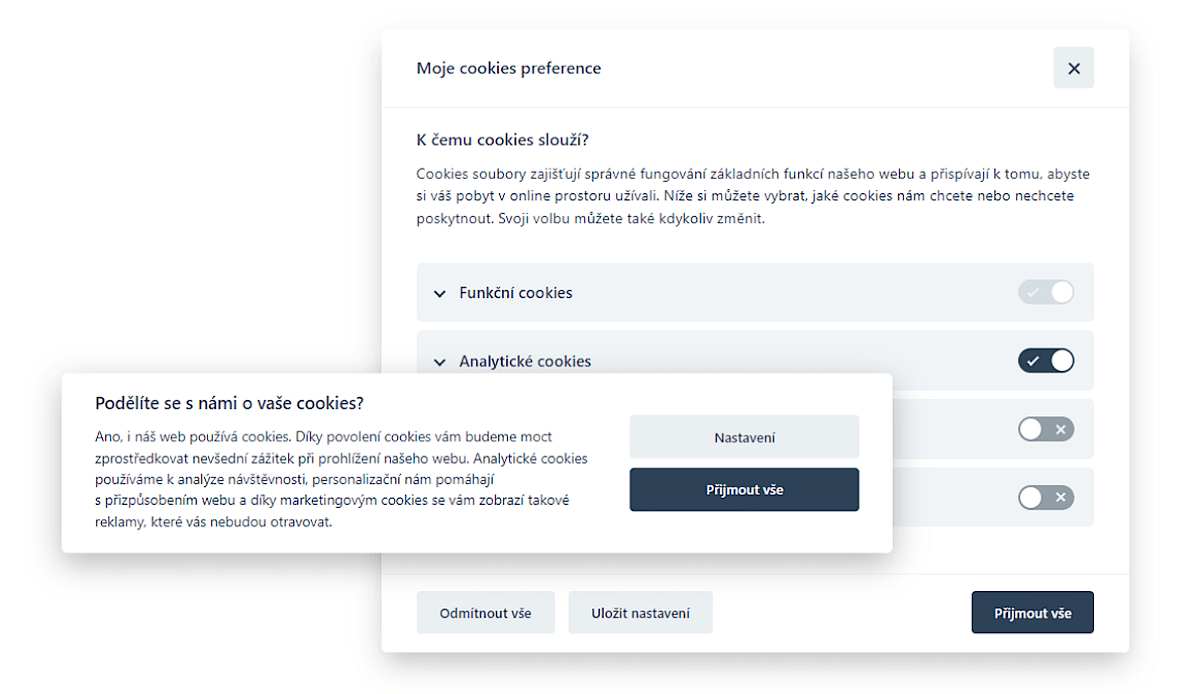Screen dimensions: 1200x694
Task: Click Přijmout vše in the dialog footer
Action: tap(1032, 613)
